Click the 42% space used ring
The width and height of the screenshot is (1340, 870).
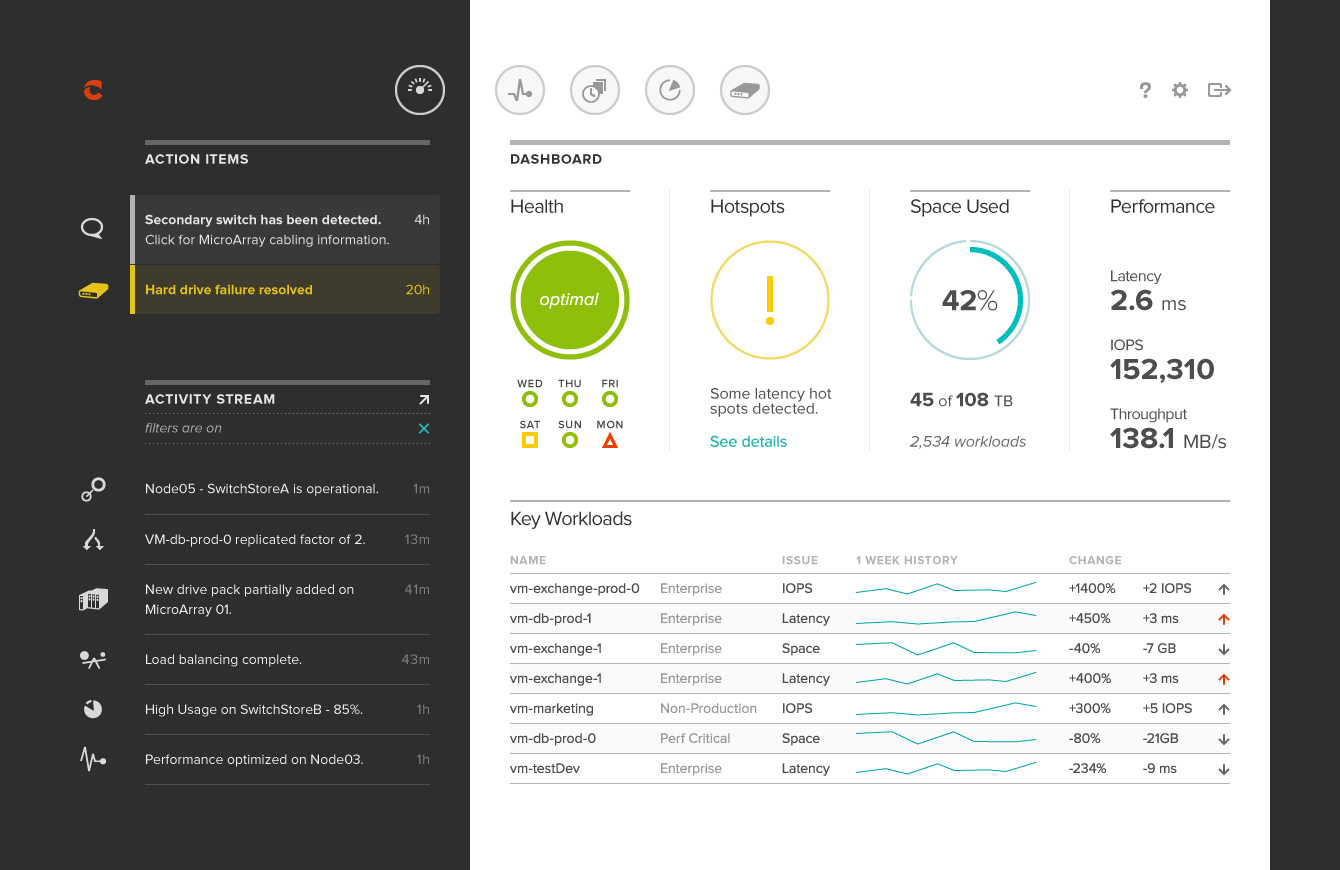click(x=969, y=300)
